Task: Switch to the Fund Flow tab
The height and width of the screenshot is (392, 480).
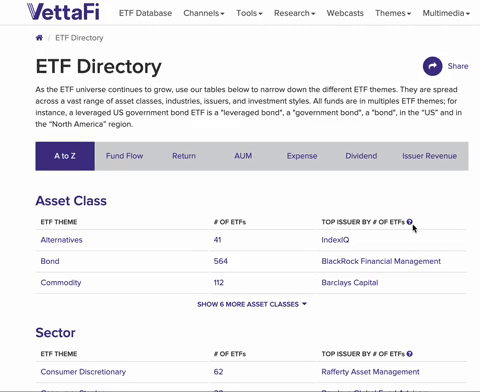Action: click(124, 156)
